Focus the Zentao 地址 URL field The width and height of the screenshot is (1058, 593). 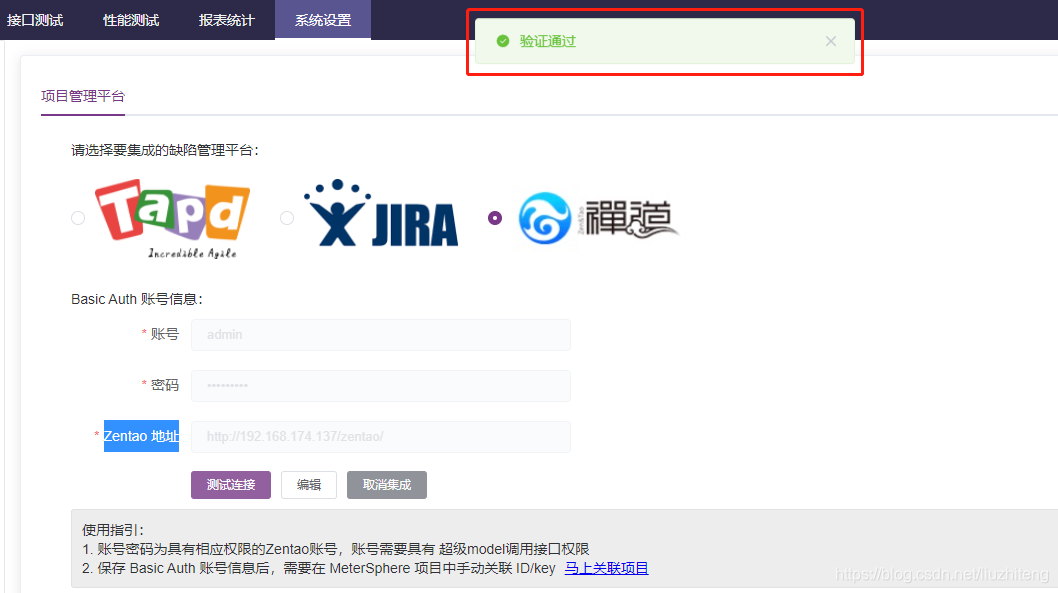[381, 436]
